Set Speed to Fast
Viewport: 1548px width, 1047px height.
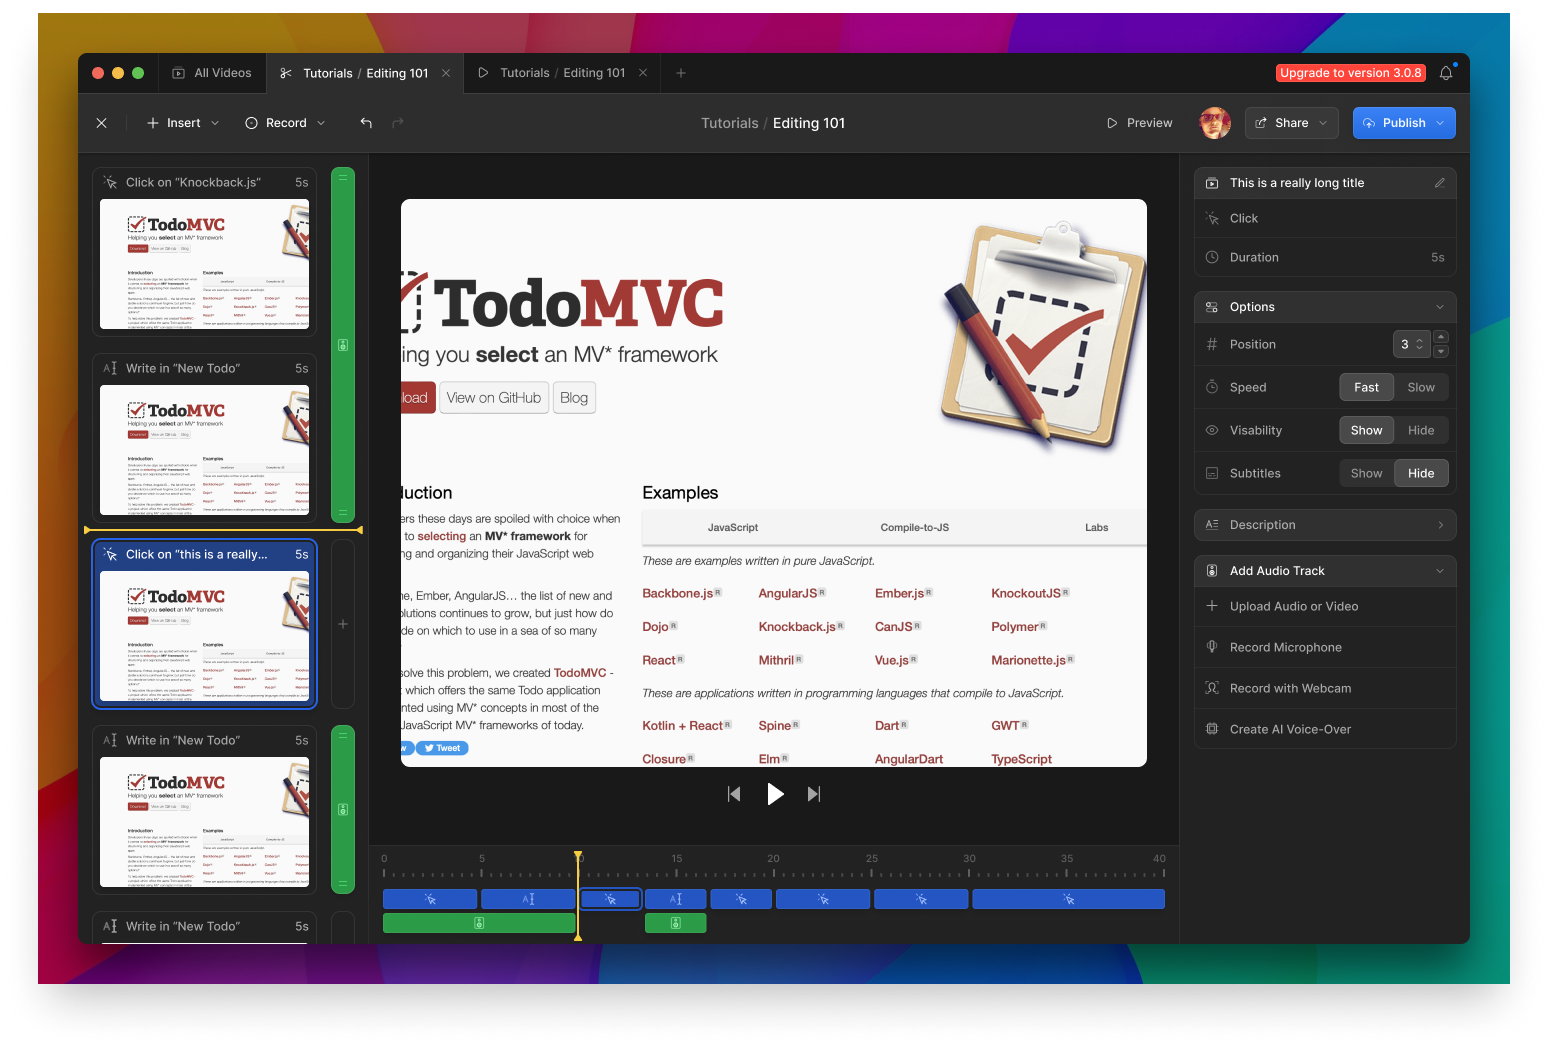tap(1366, 387)
